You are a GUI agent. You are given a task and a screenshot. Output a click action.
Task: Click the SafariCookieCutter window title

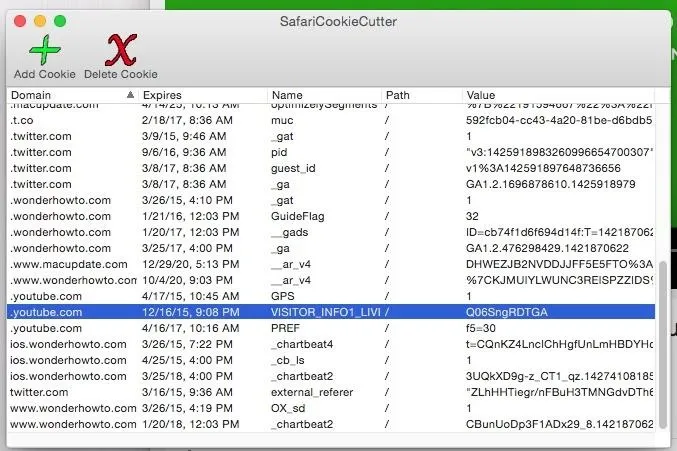(x=338, y=21)
